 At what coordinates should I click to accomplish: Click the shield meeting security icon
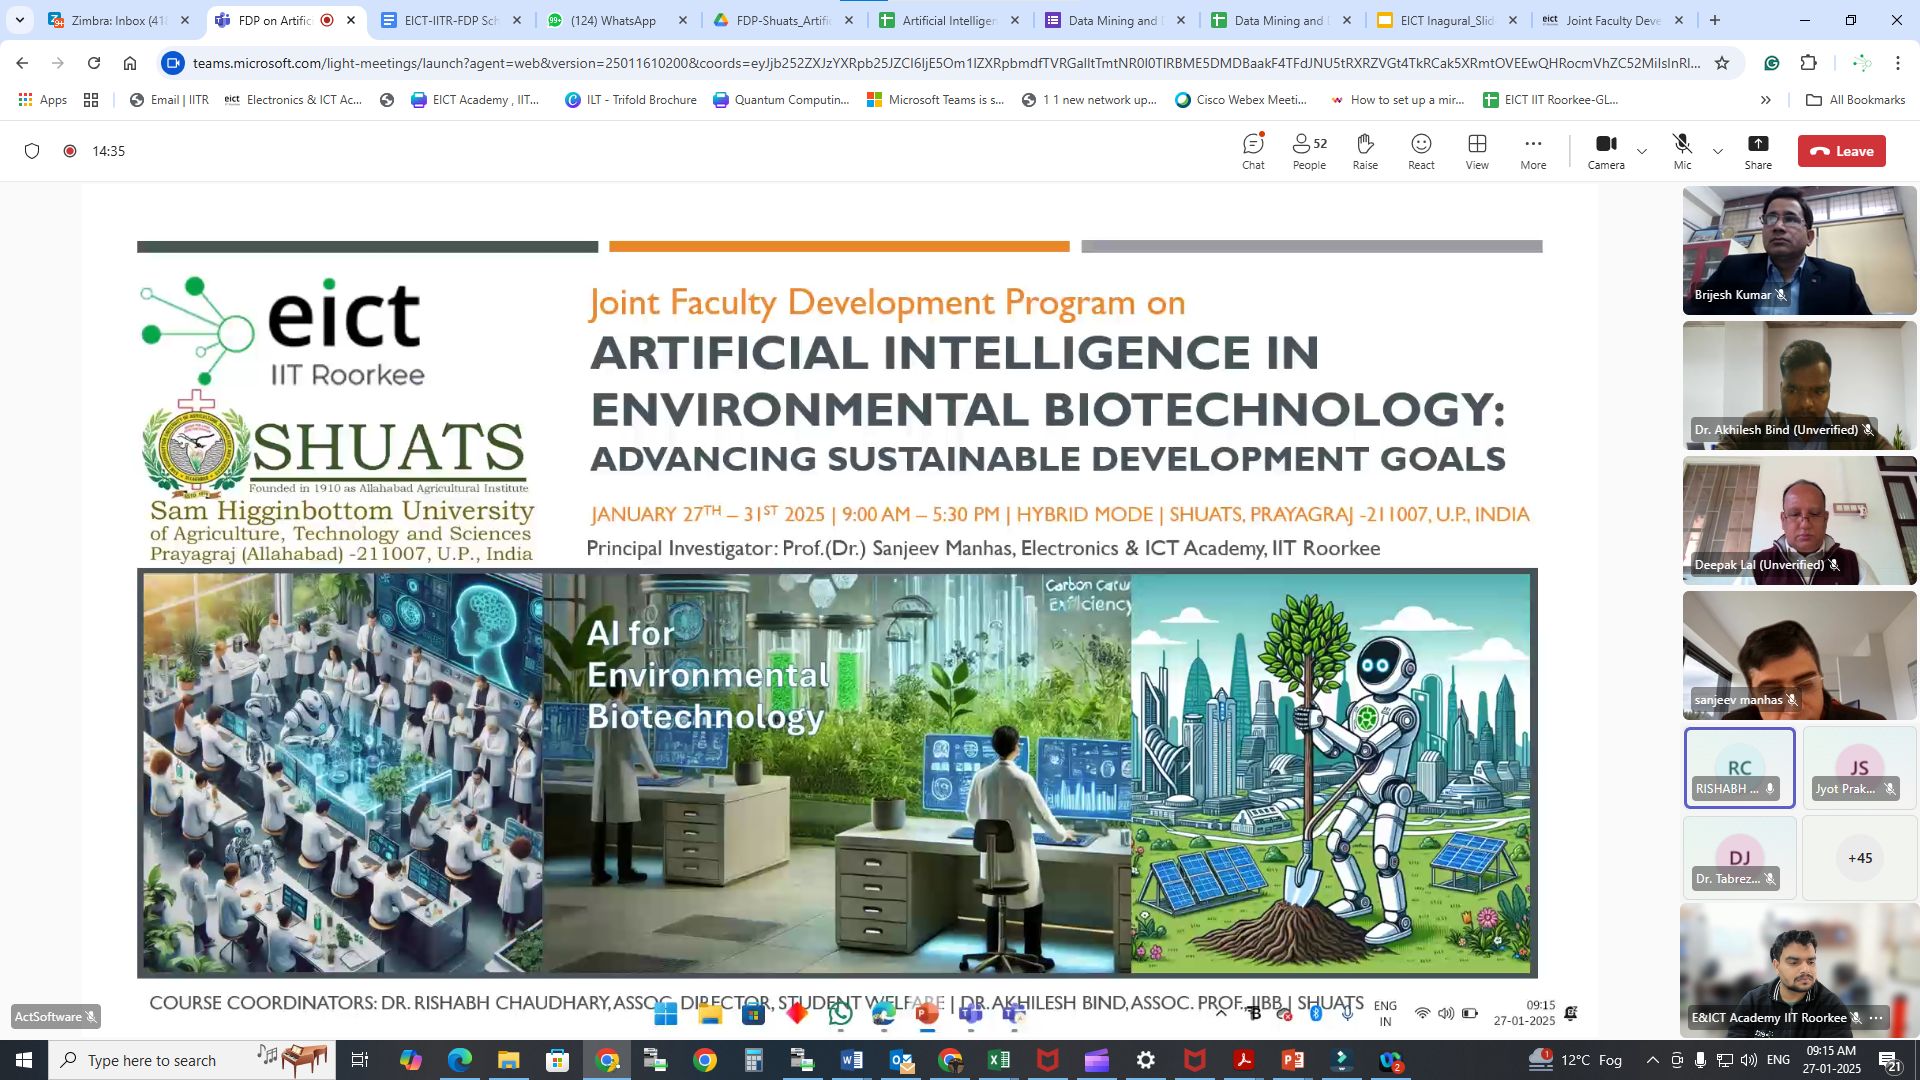pos(32,151)
